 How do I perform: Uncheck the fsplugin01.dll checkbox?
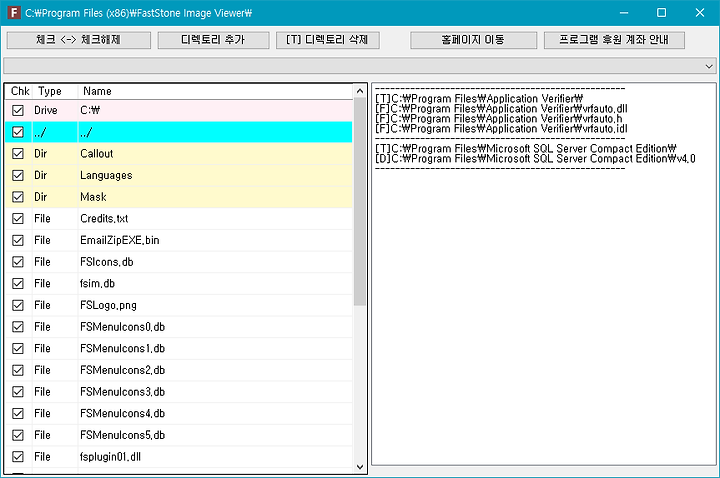point(18,456)
